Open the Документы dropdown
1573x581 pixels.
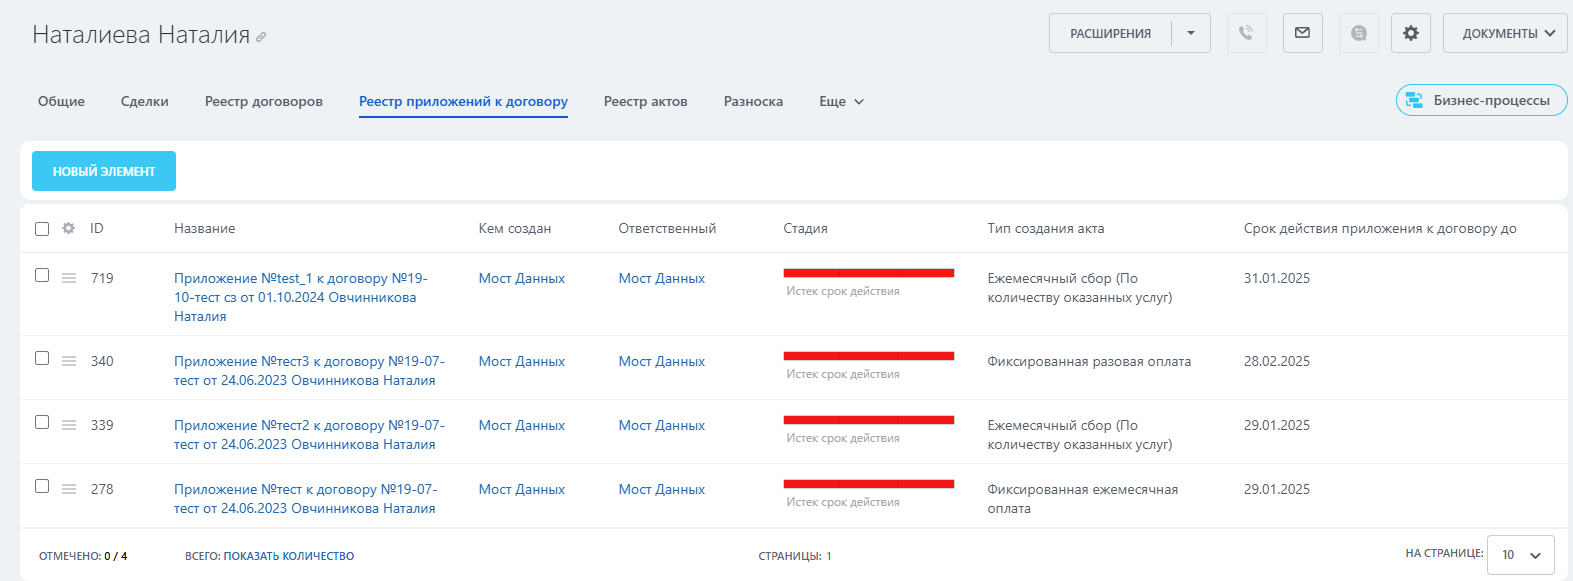[x=1504, y=33]
